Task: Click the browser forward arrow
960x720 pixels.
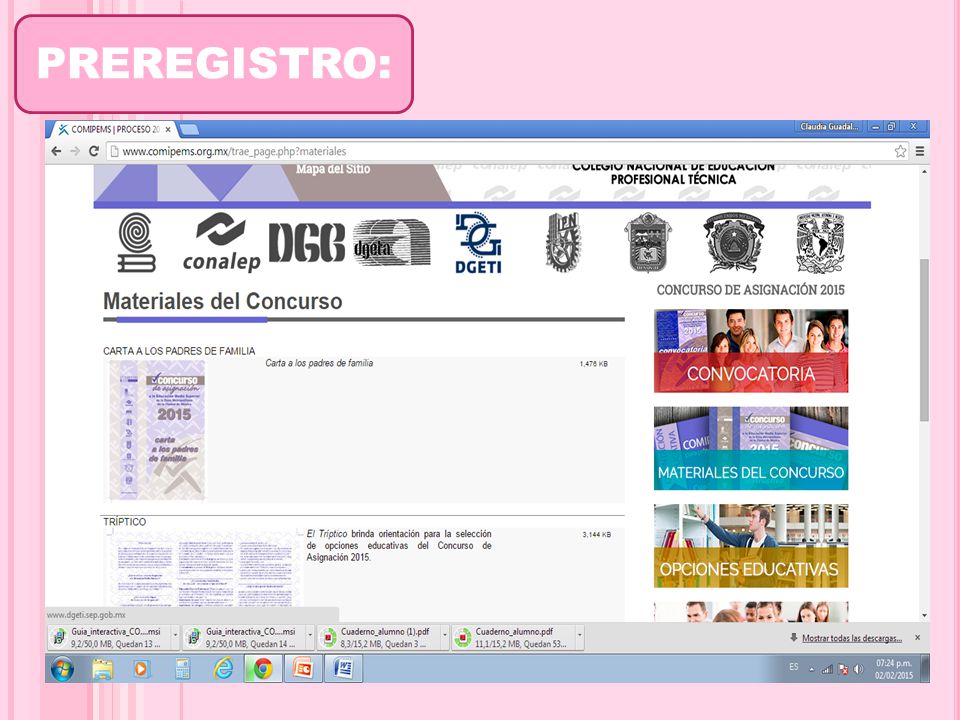Action: point(75,151)
